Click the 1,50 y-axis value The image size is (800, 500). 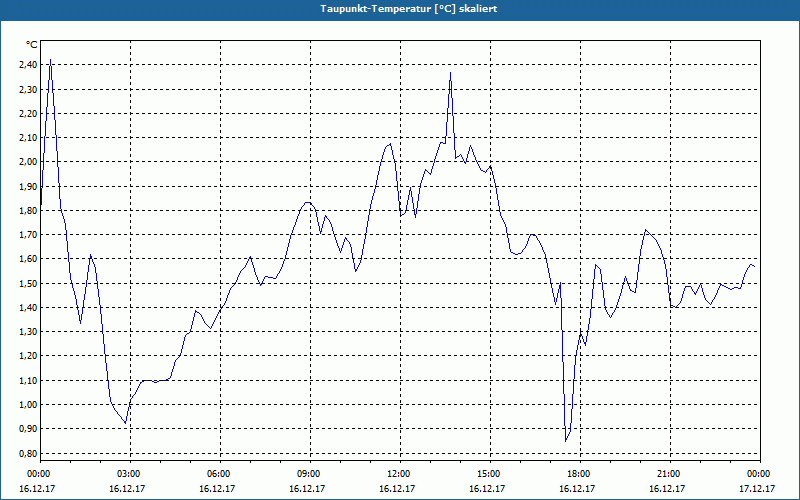(x=29, y=283)
